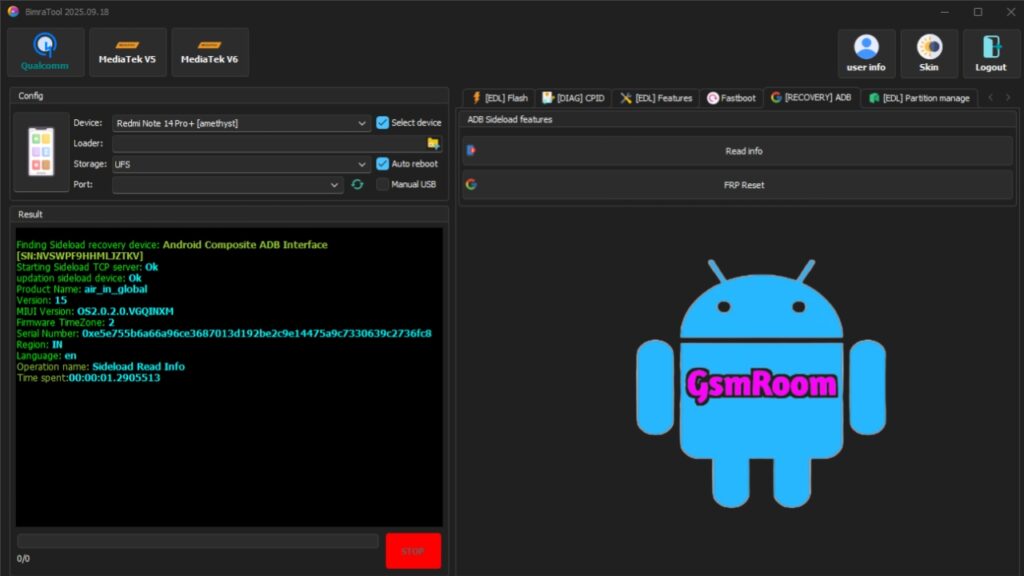The width and height of the screenshot is (1024, 576).
Task: Switch to MediaTek V5 mode
Action: [x=127, y=52]
